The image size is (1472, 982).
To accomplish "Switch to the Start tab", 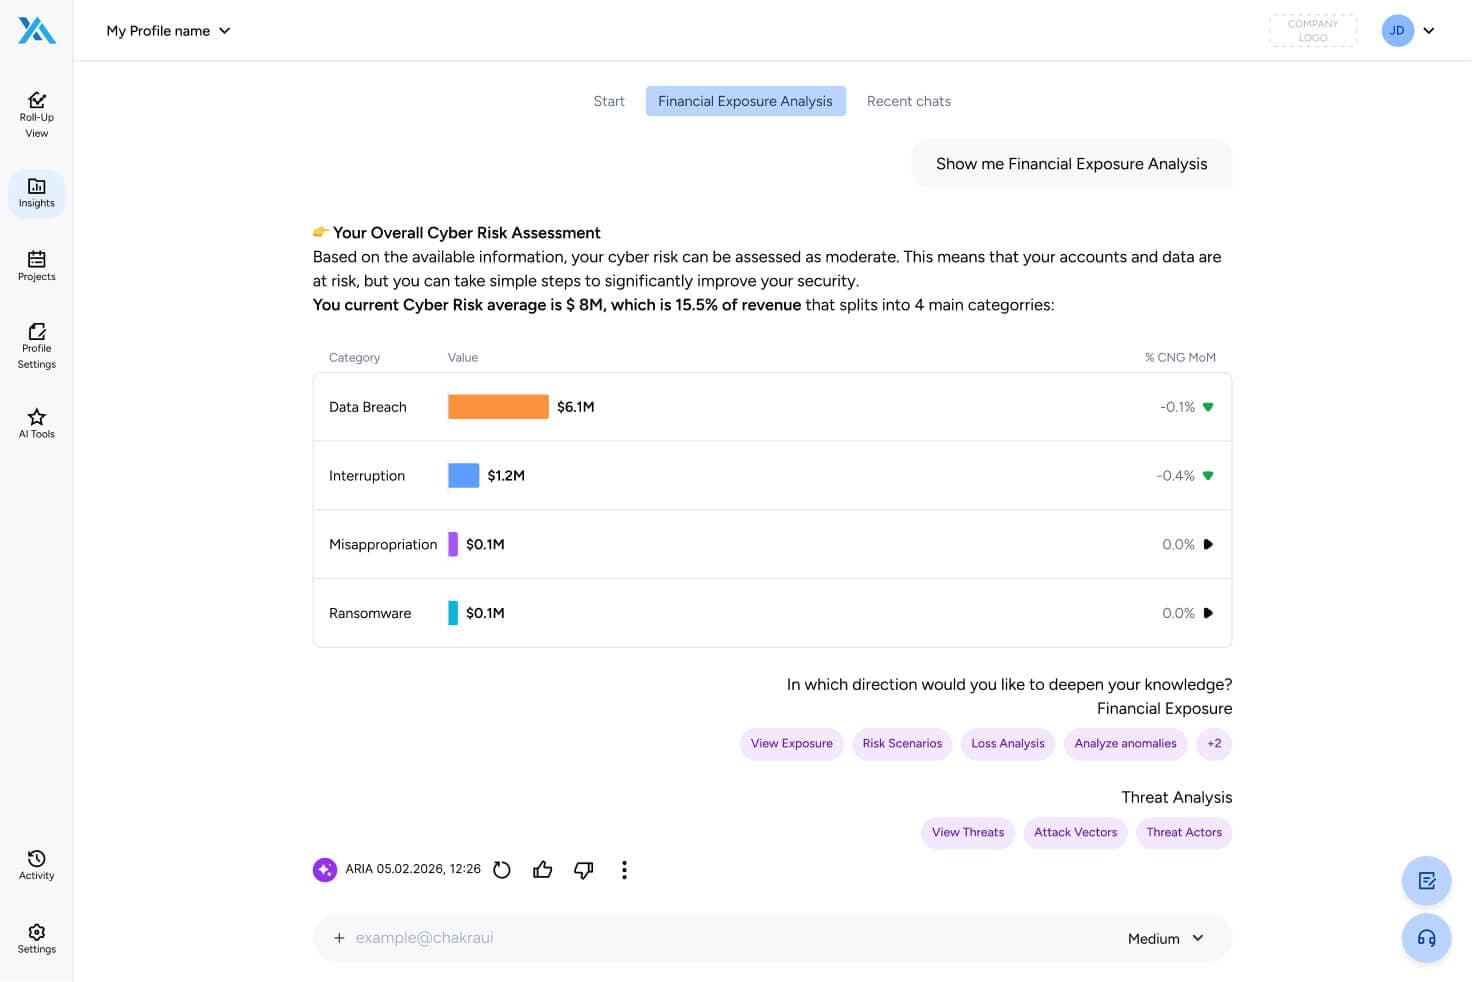I will tap(608, 101).
